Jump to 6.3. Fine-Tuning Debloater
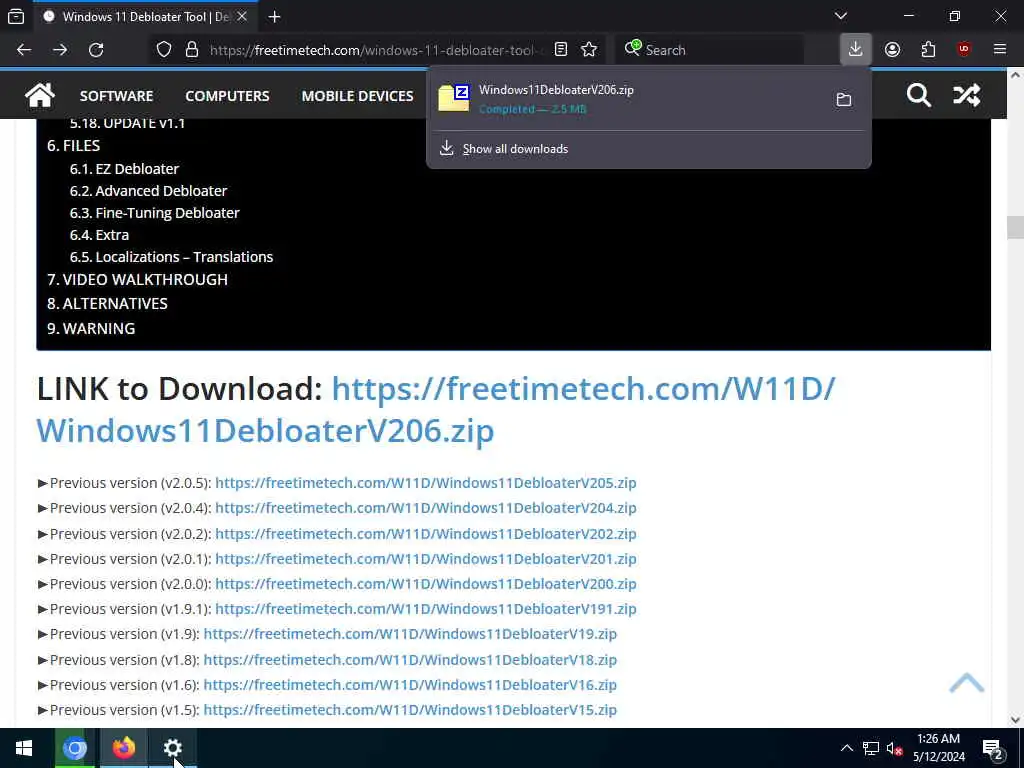 click(154, 213)
